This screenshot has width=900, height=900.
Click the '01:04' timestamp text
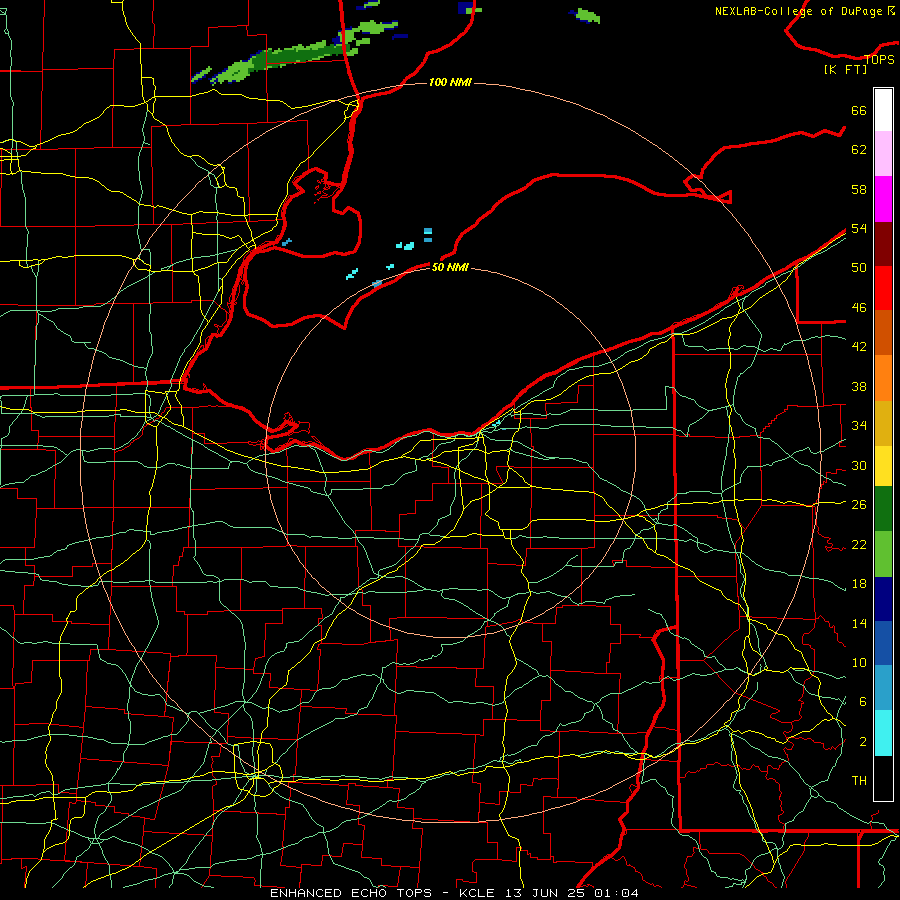pyautogui.click(x=616, y=893)
